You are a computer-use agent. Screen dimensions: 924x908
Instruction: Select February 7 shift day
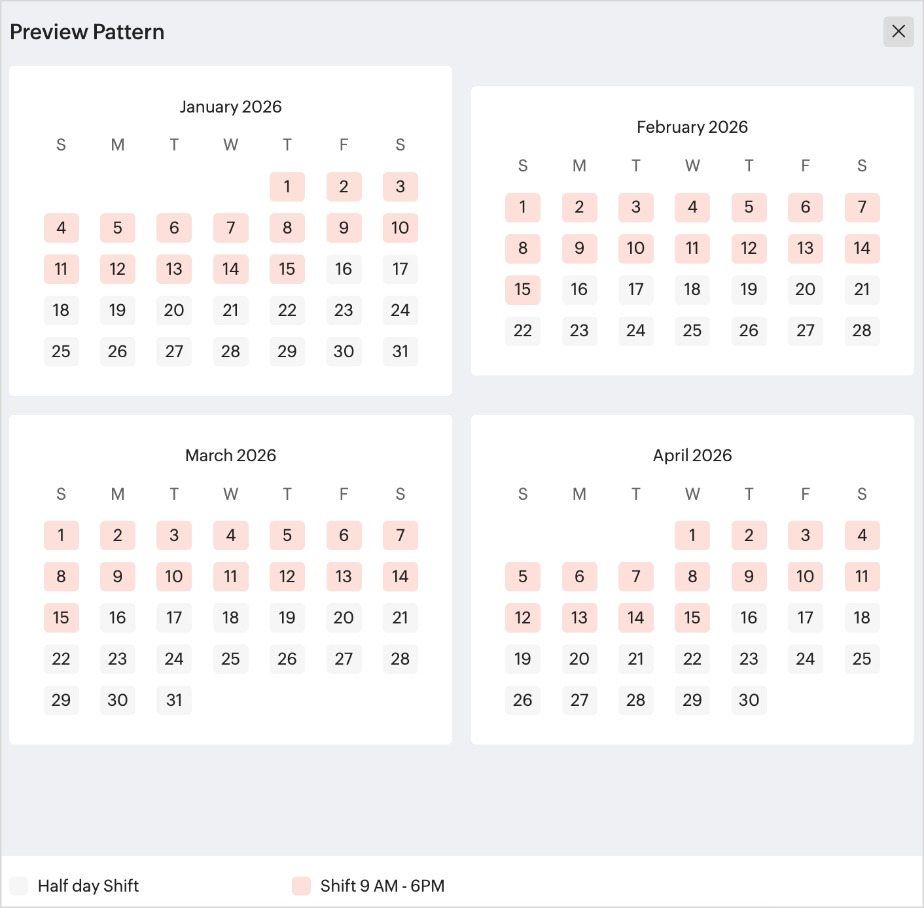tap(862, 207)
